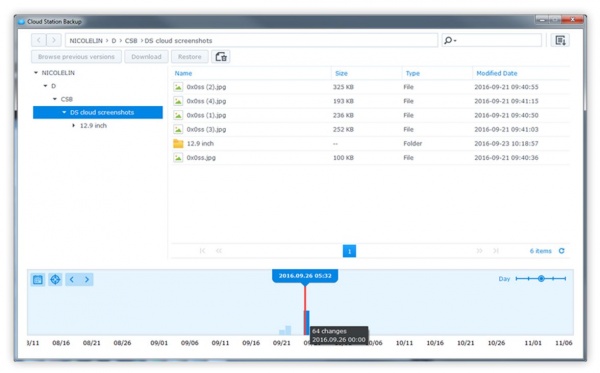Click timeline previous arrow button
600x373 pixels.
(x=72, y=279)
